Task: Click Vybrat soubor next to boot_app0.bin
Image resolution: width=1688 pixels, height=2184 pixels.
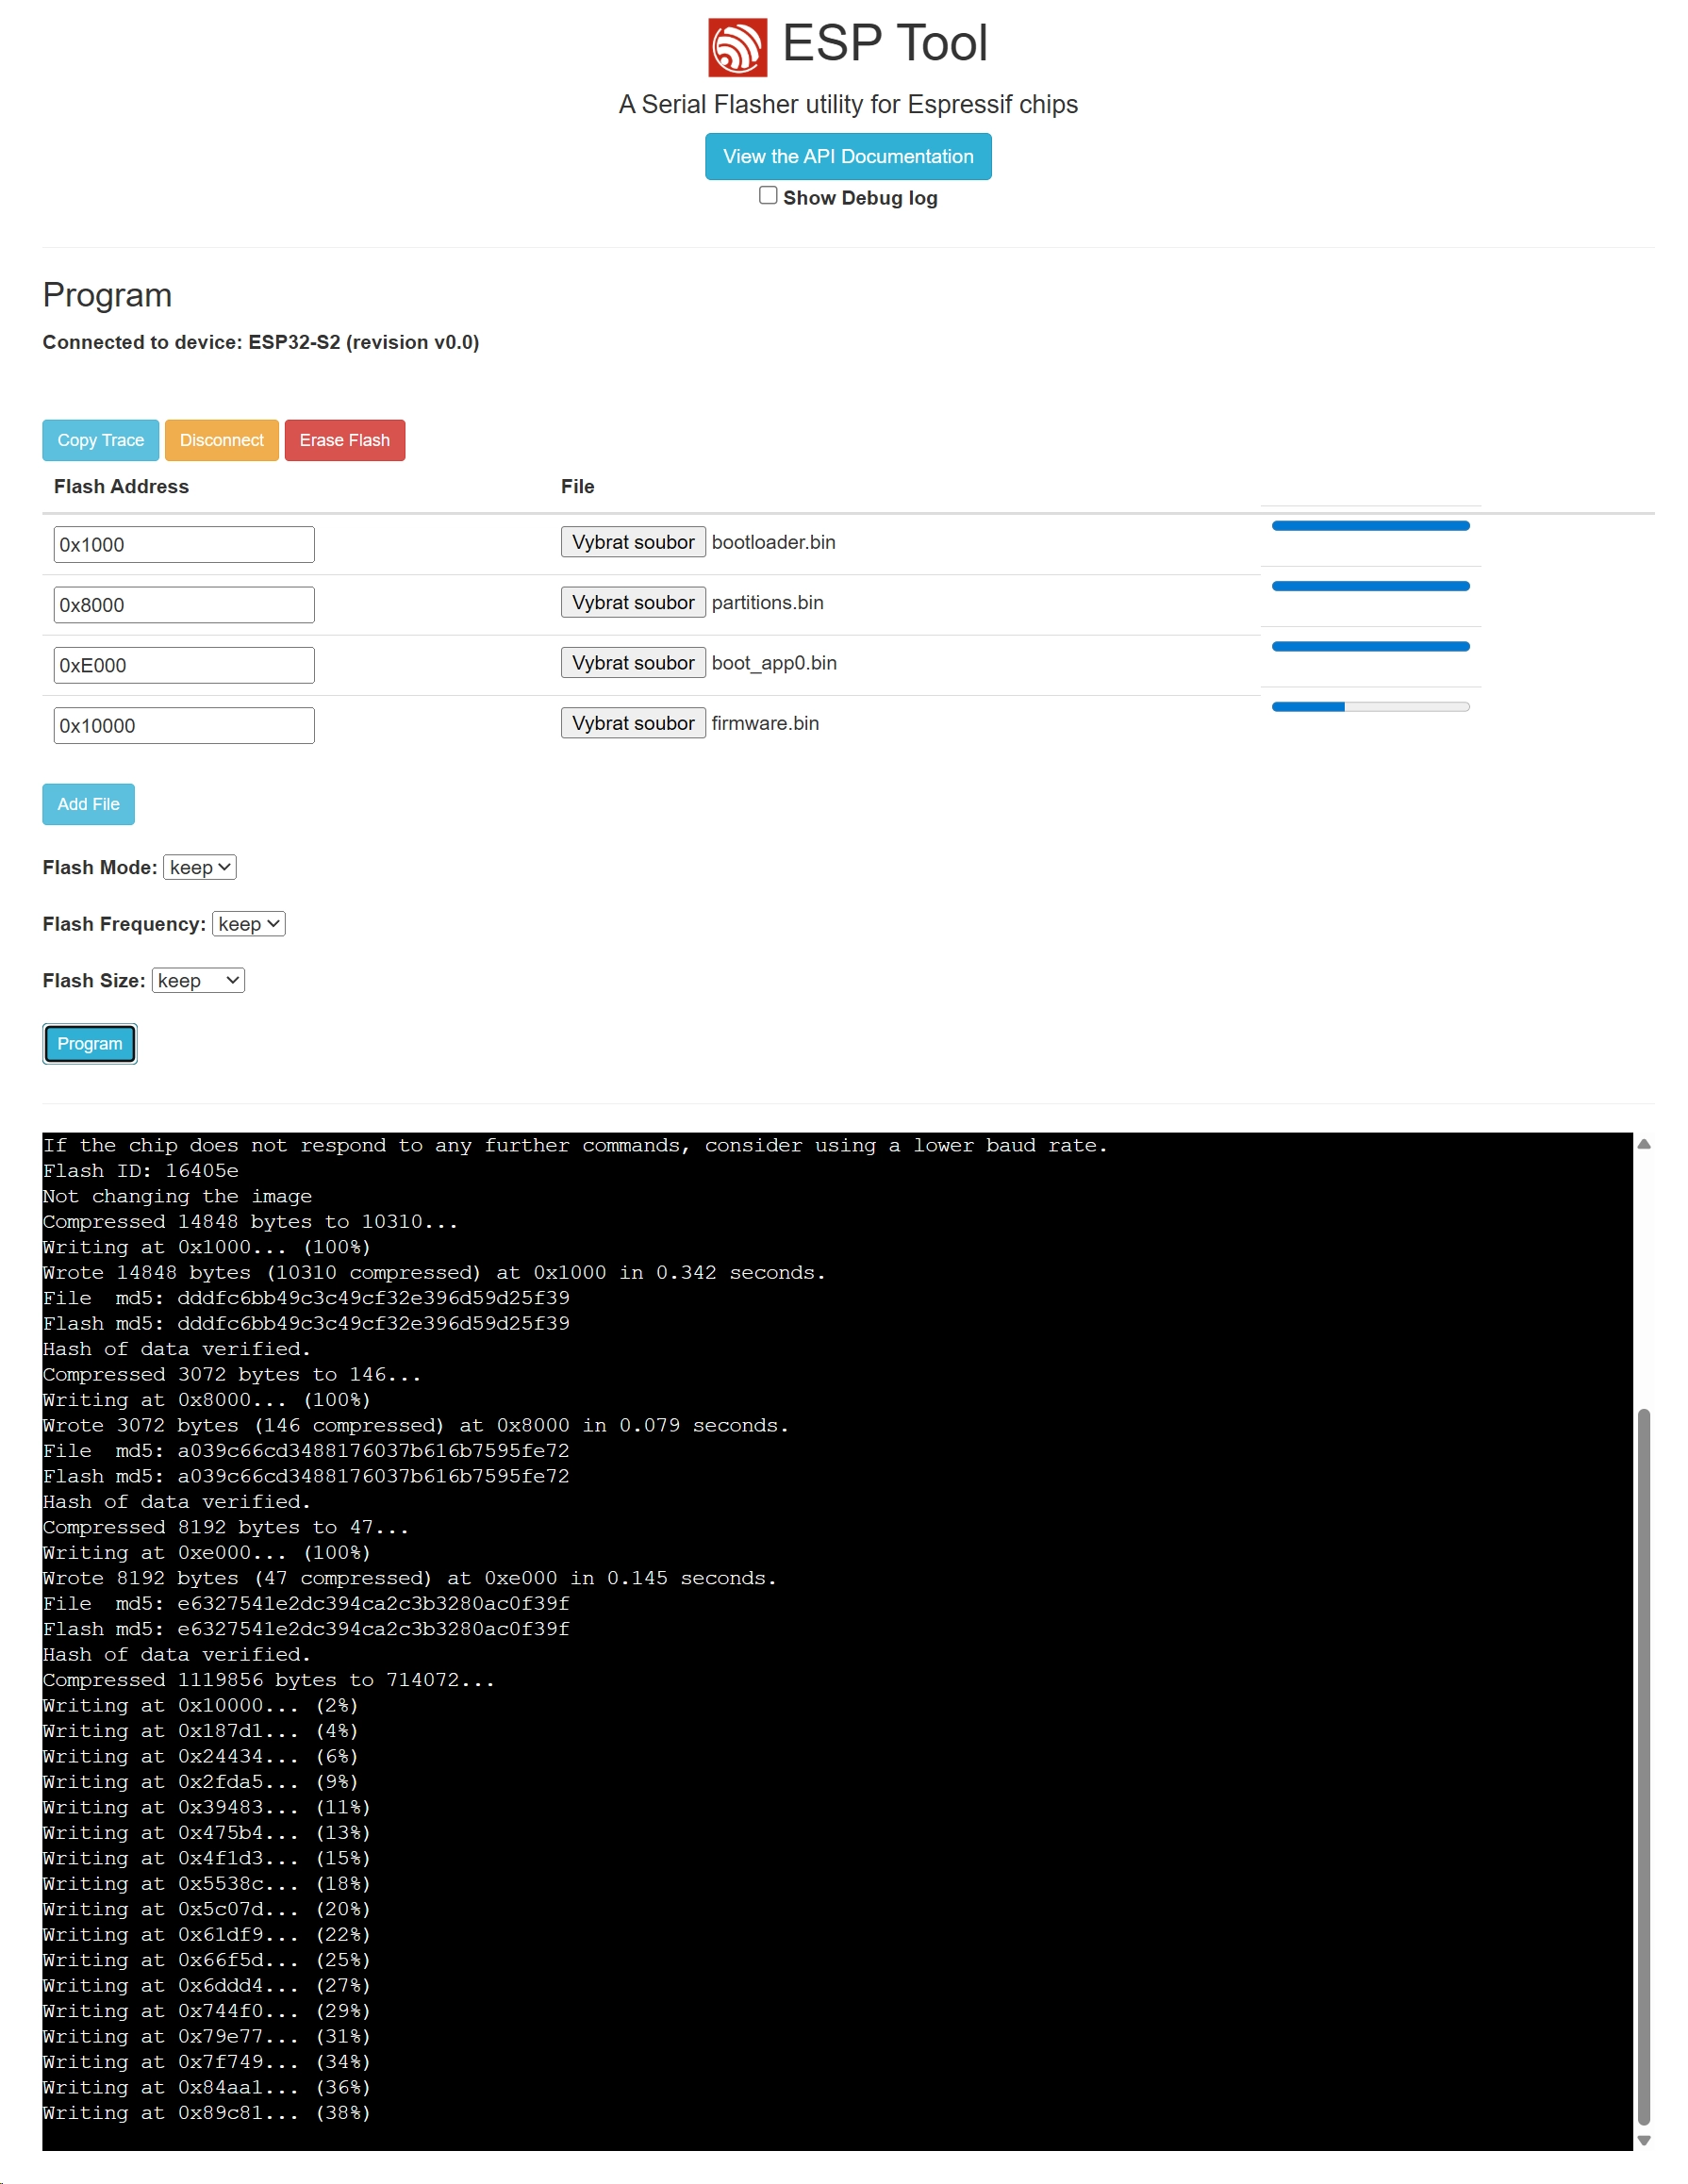Action: pyautogui.click(x=632, y=663)
